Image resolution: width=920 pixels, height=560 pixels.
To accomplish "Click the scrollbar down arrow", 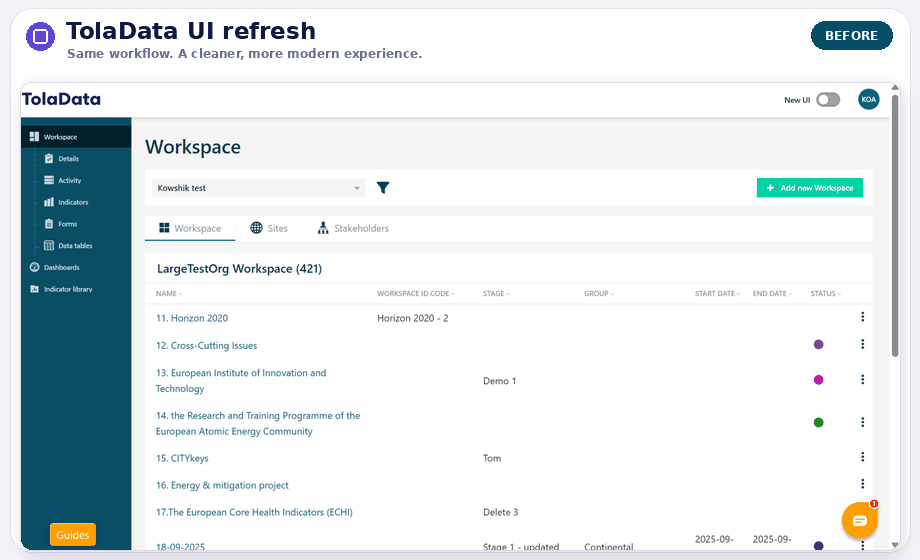I will tap(895, 545).
